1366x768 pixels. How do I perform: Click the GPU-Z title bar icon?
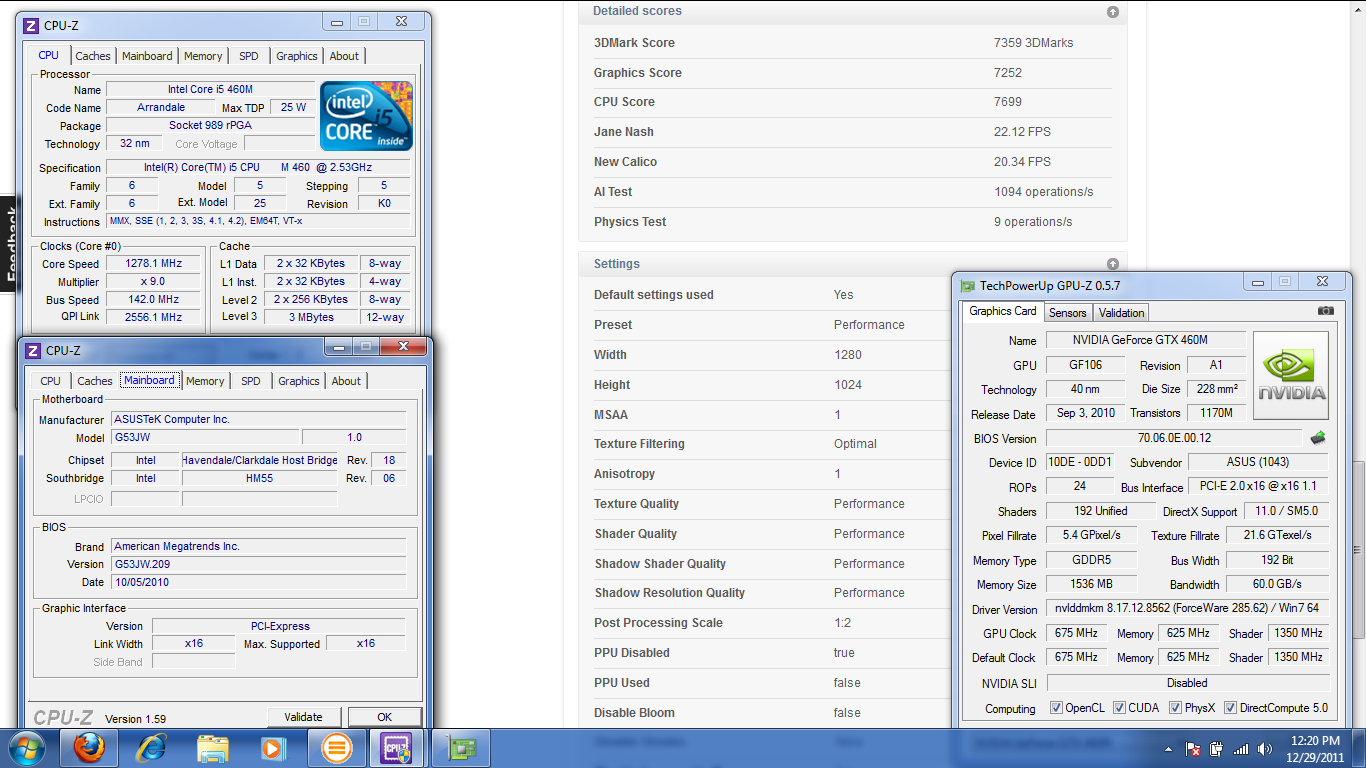(967, 286)
